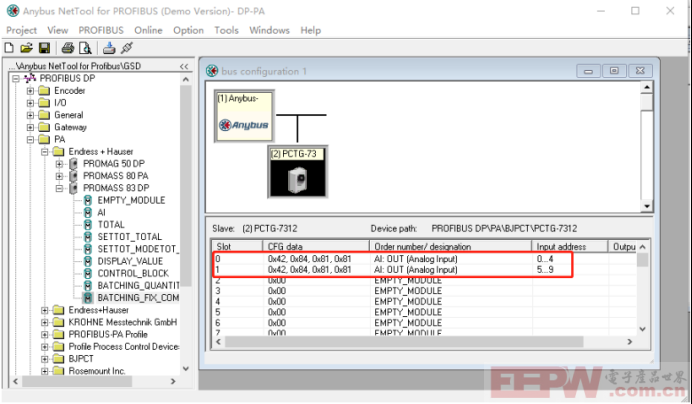Save the project with the floppy disk icon
Viewport: 692px width, 404px height.
45,48
